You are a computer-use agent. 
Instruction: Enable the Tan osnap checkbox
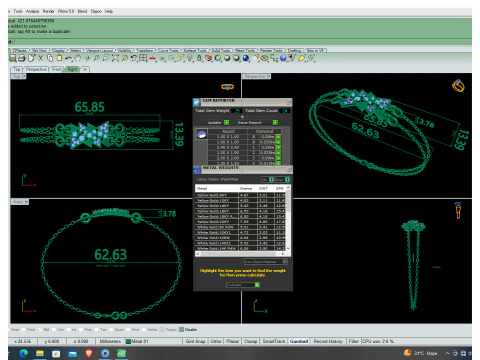pos(96,330)
